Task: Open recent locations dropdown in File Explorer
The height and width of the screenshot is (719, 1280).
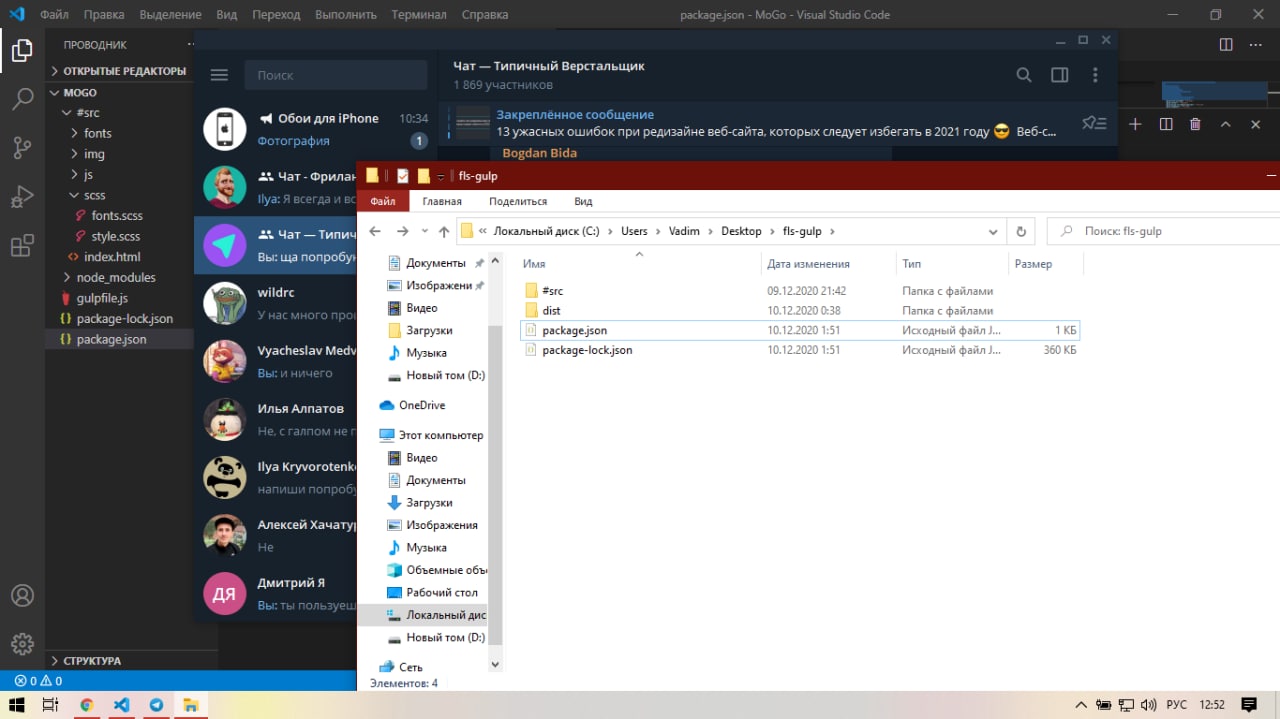Action: pyautogui.click(x=423, y=232)
